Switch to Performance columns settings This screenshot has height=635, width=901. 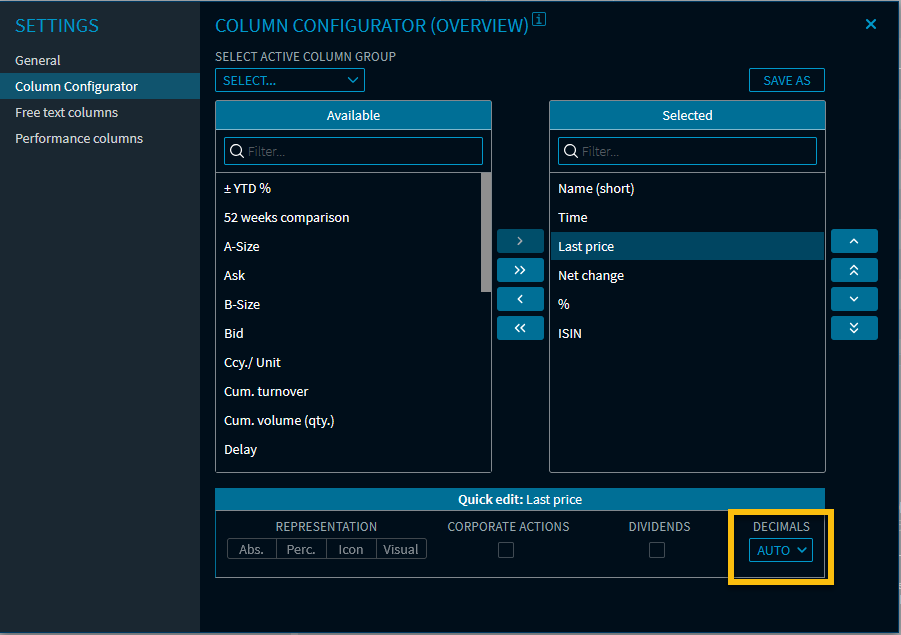79,138
